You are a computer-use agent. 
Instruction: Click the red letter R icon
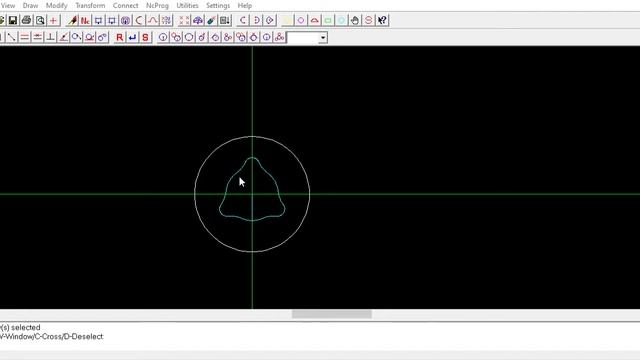[119, 38]
